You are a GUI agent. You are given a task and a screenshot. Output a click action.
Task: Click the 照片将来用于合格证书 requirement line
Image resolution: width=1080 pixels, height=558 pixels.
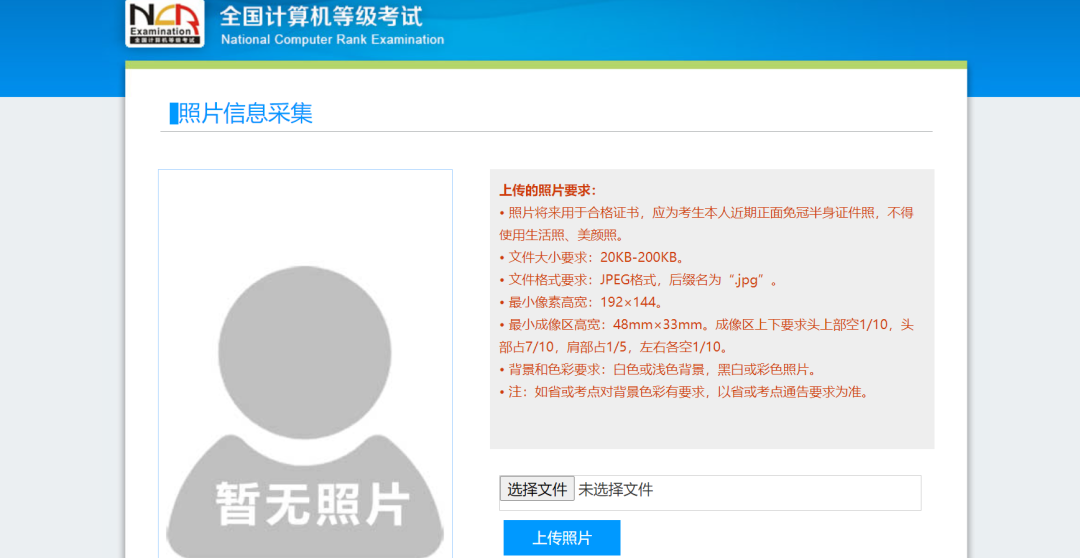click(x=707, y=224)
